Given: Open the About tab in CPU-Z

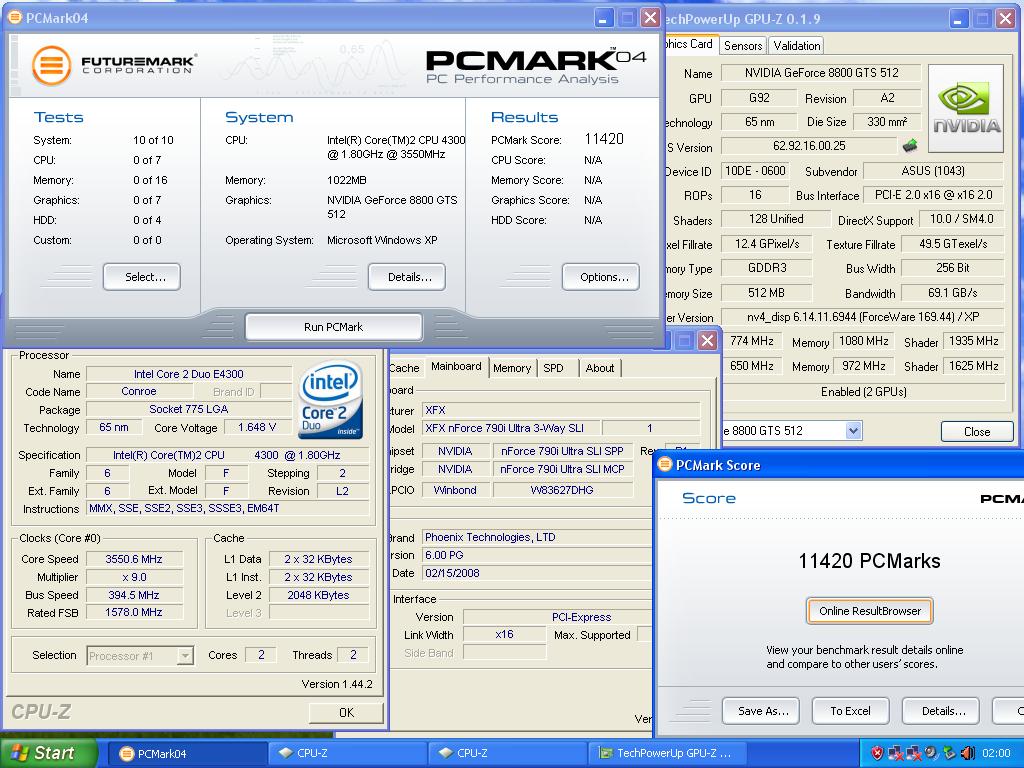Looking at the screenshot, I should (x=600, y=368).
